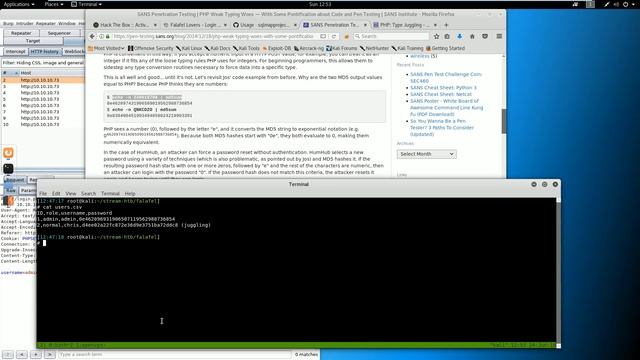Toggle reader view icon in the URL bar

[x=323, y=36]
